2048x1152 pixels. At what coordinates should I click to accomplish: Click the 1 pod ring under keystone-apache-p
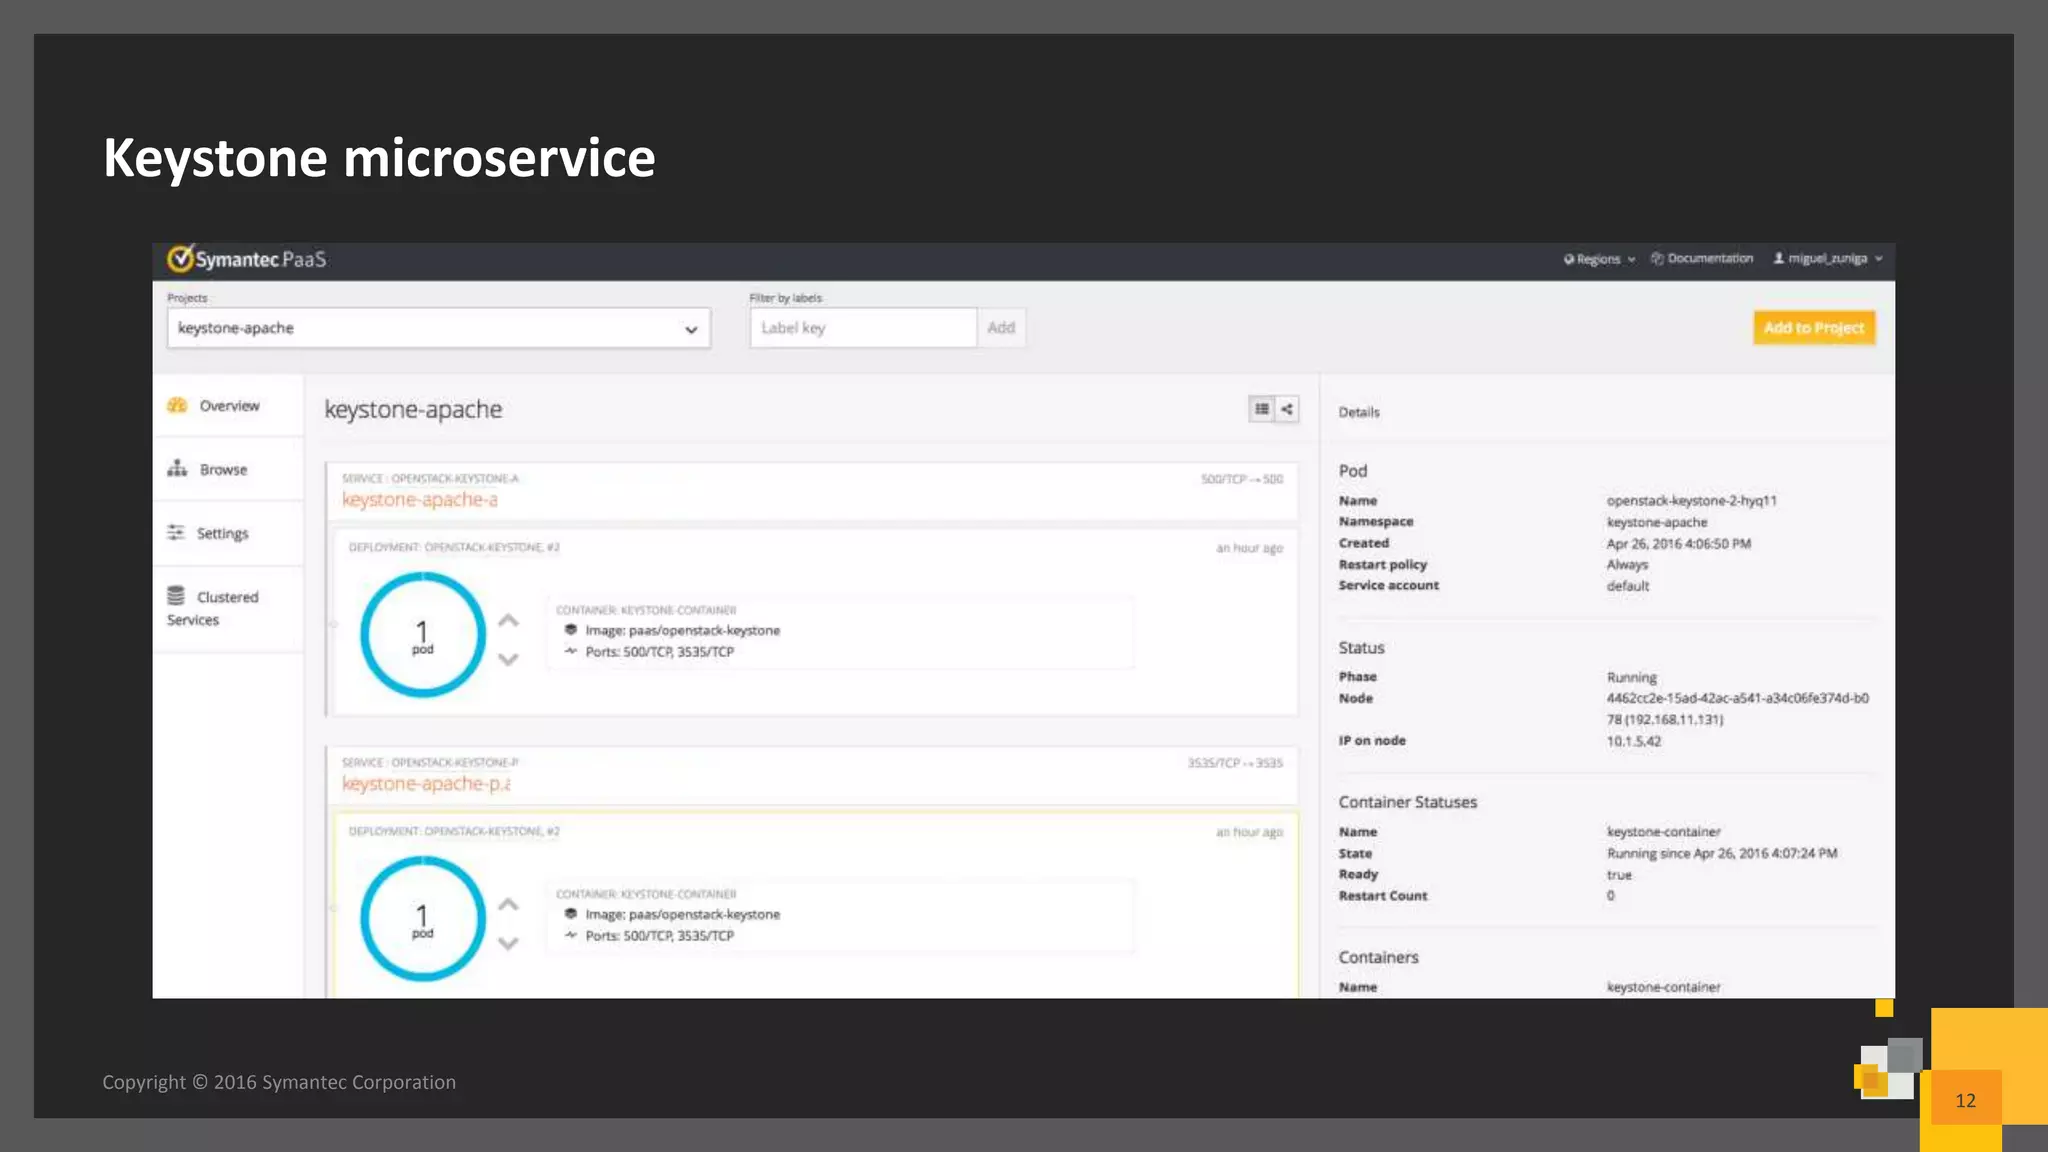[423, 919]
